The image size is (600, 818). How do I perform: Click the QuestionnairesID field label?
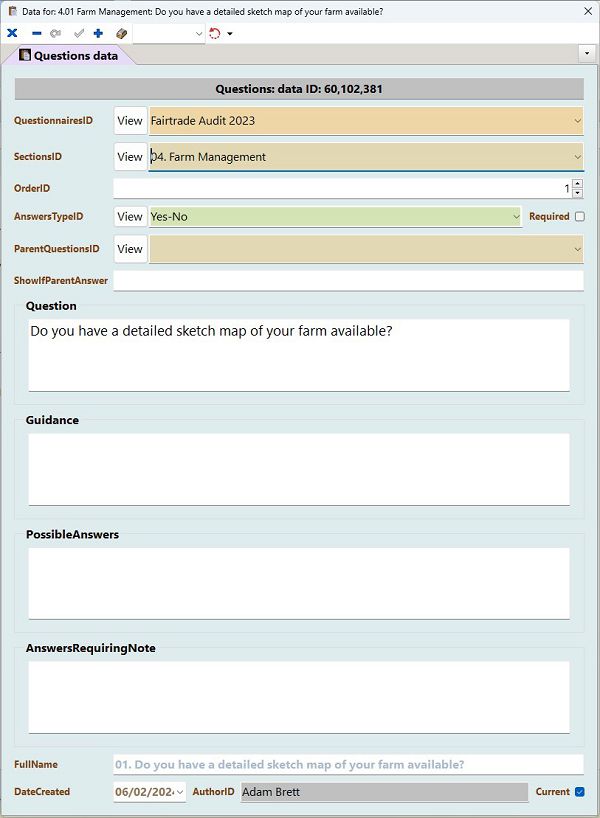53,121
